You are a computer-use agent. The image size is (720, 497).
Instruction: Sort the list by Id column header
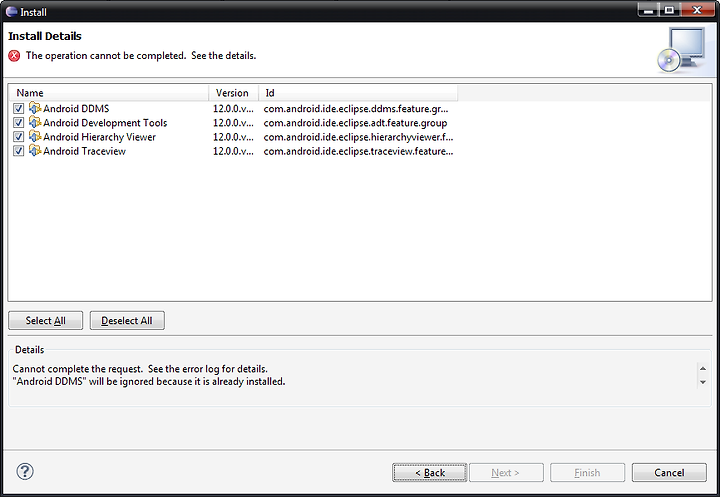click(358, 93)
